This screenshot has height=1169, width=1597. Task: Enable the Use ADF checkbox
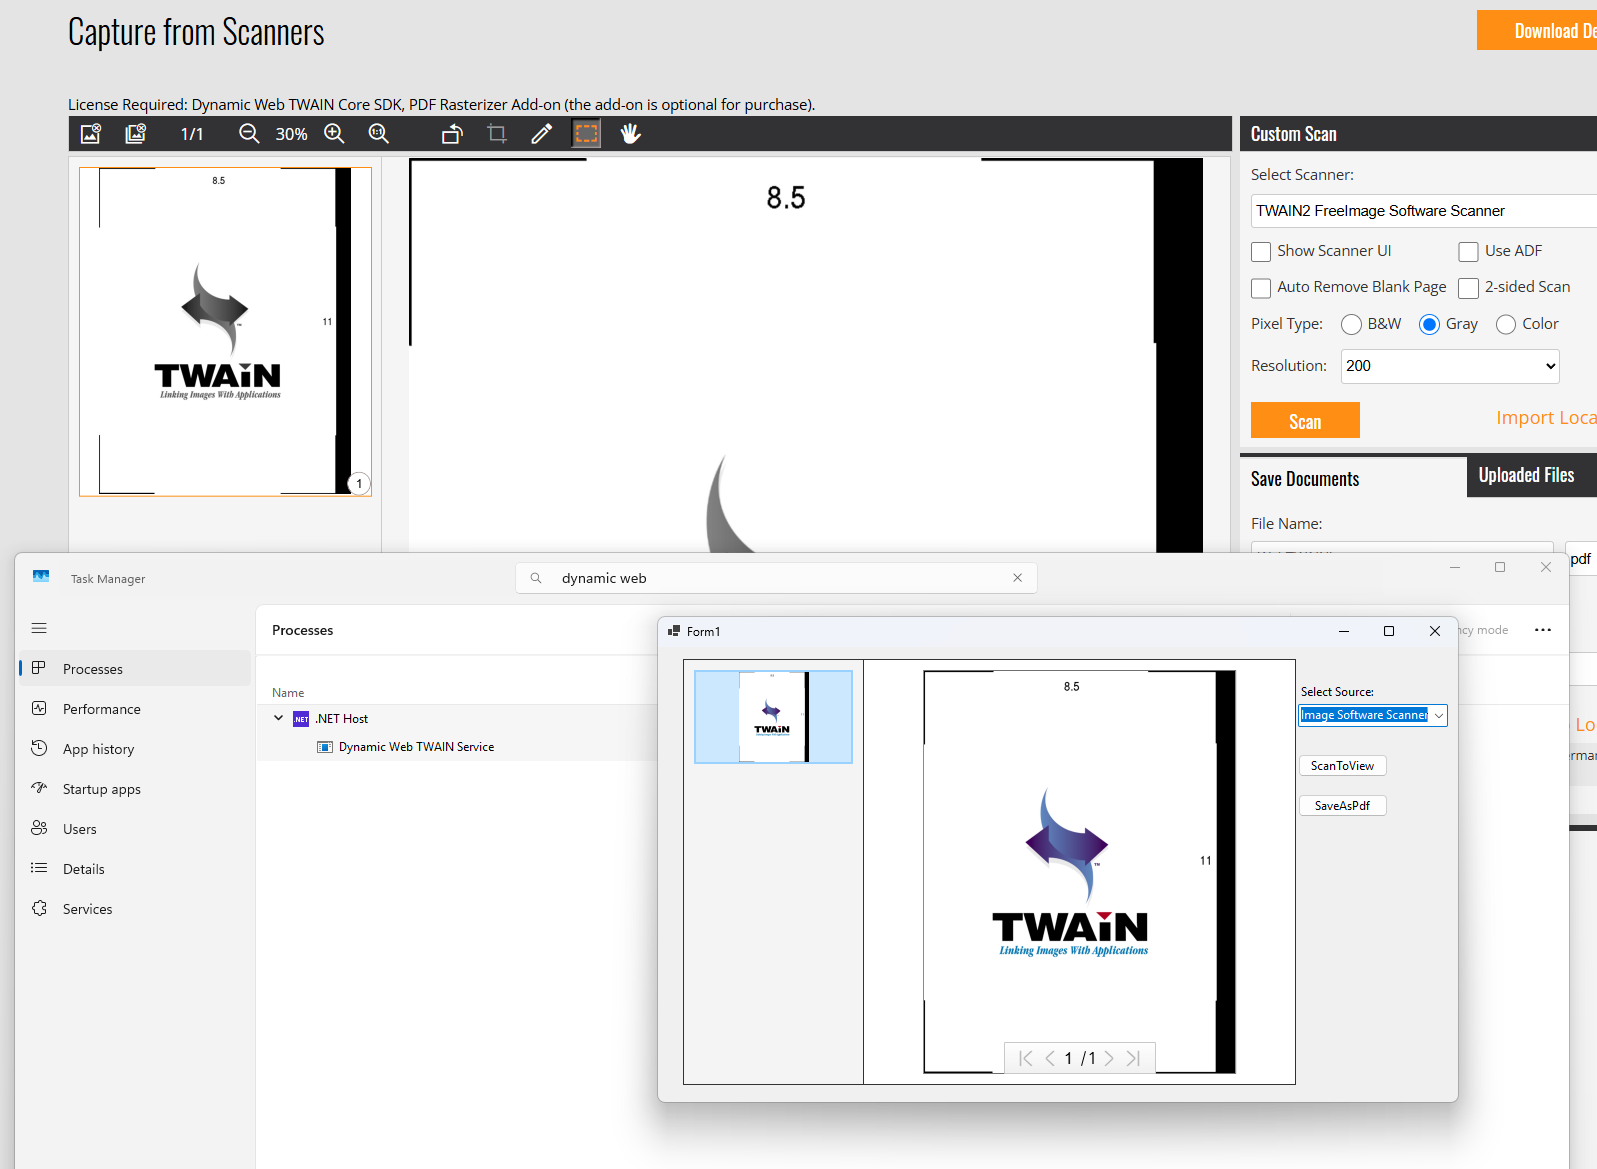[x=1468, y=252]
